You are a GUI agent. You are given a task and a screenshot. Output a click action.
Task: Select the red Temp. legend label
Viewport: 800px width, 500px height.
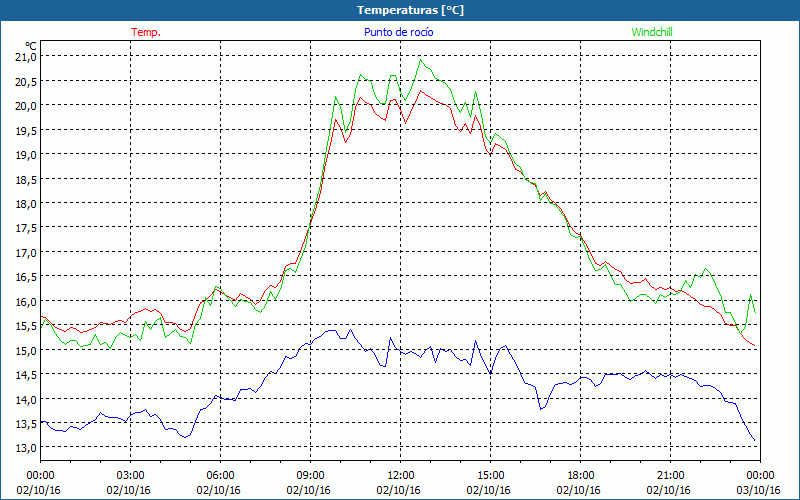(x=146, y=32)
